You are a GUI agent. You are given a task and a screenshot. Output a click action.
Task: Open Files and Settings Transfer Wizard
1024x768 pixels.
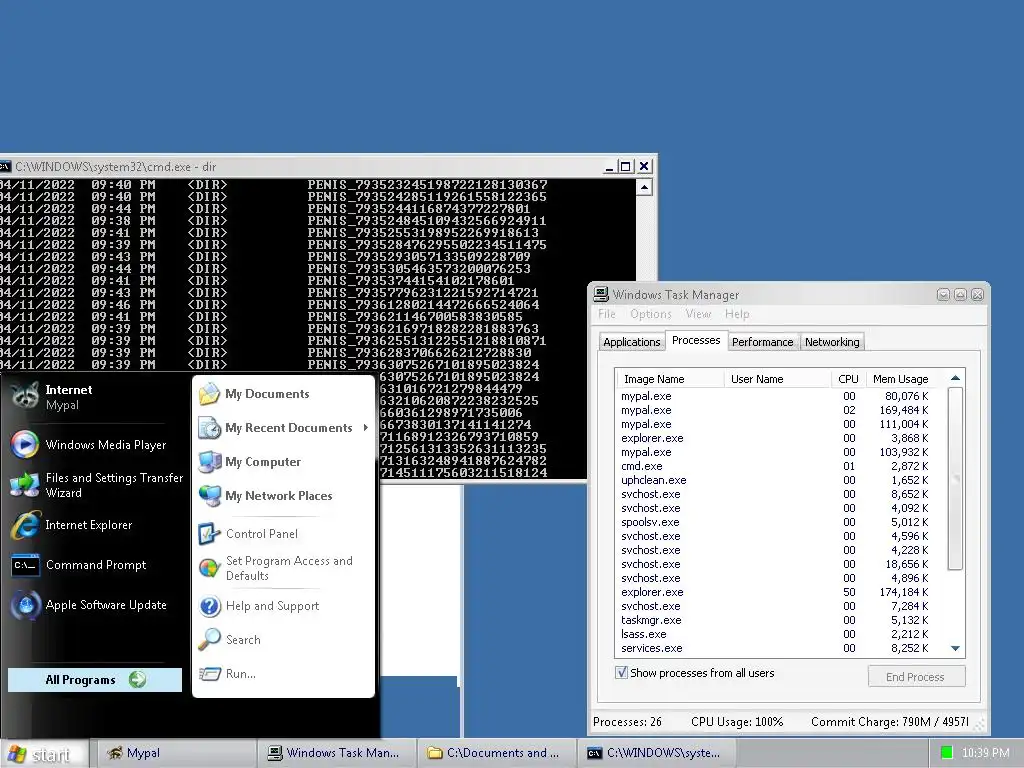tap(97, 485)
